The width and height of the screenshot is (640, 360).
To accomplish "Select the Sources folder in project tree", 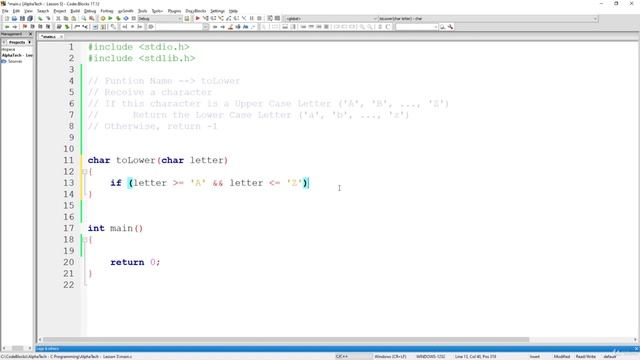I will point(15,61).
